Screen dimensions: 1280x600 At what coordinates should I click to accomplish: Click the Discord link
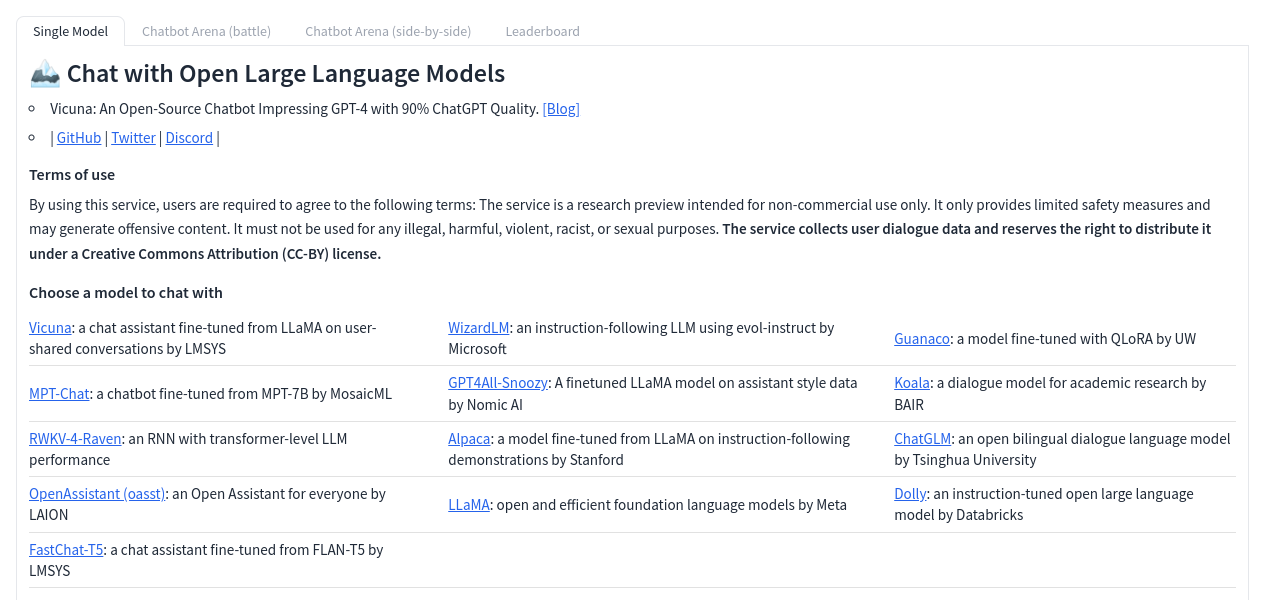click(x=189, y=138)
